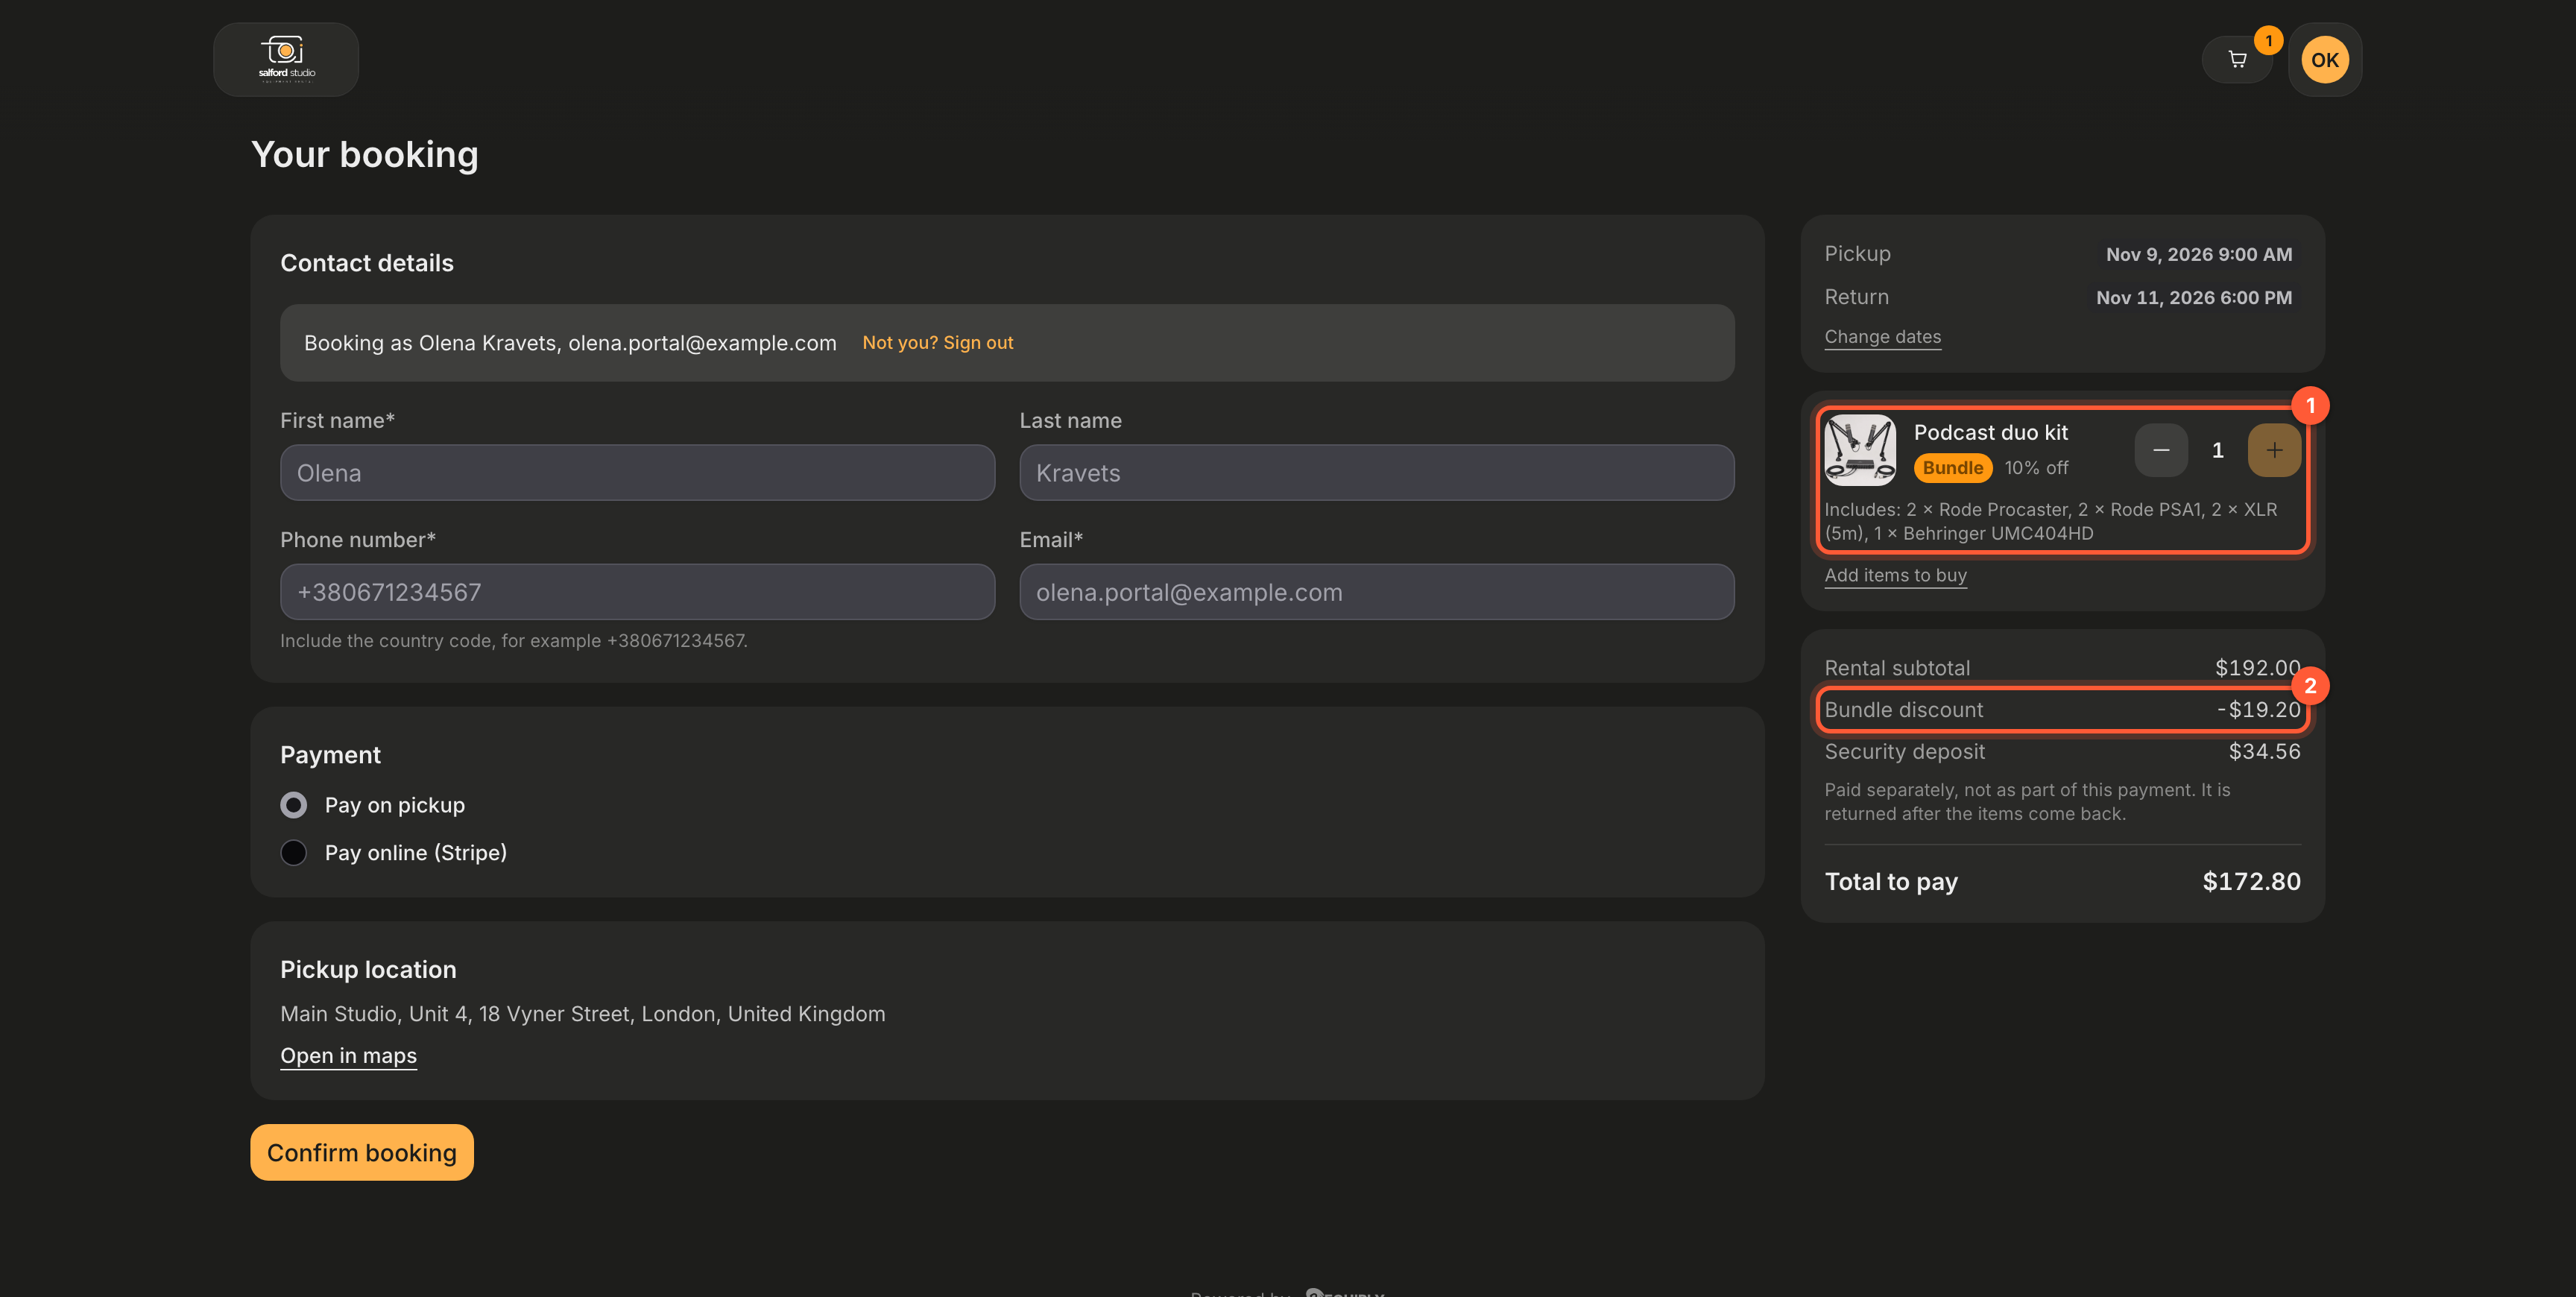This screenshot has height=1297, width=2576.
Task: Focus the Last name field
Action: pos(1376,473)
